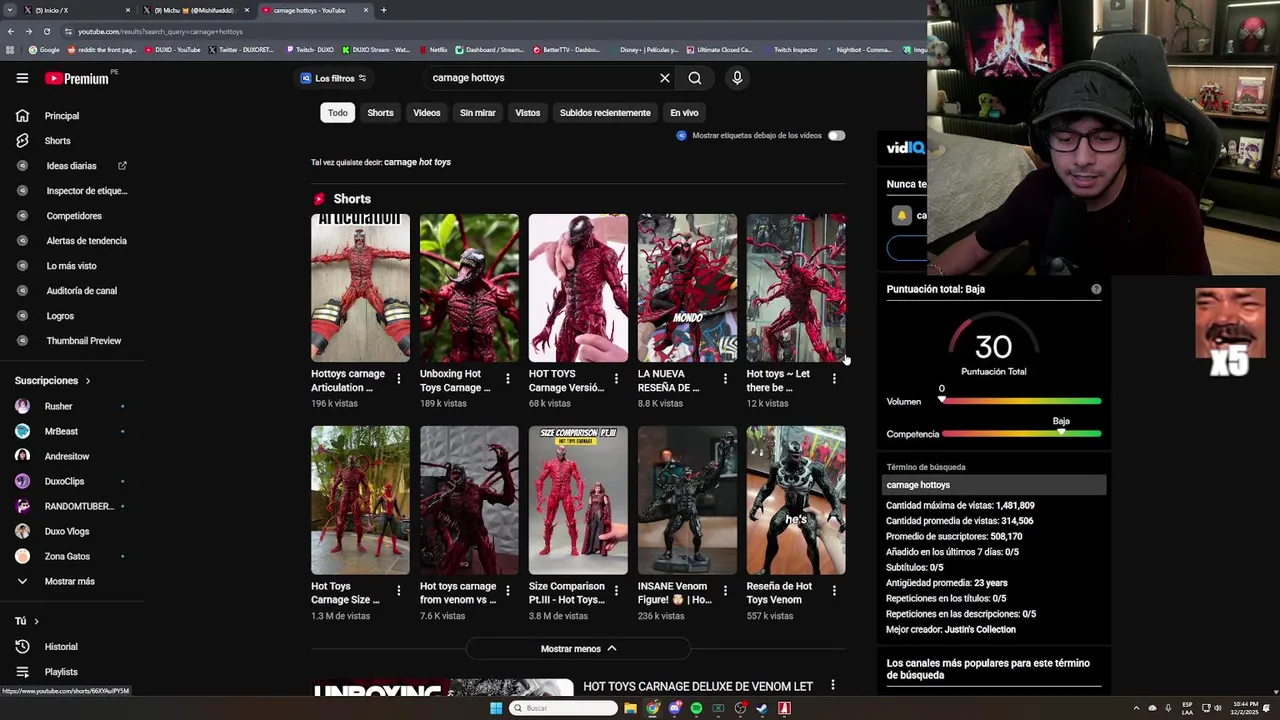
Task: Select the Todo filter chip
Action: coord(338,113)
